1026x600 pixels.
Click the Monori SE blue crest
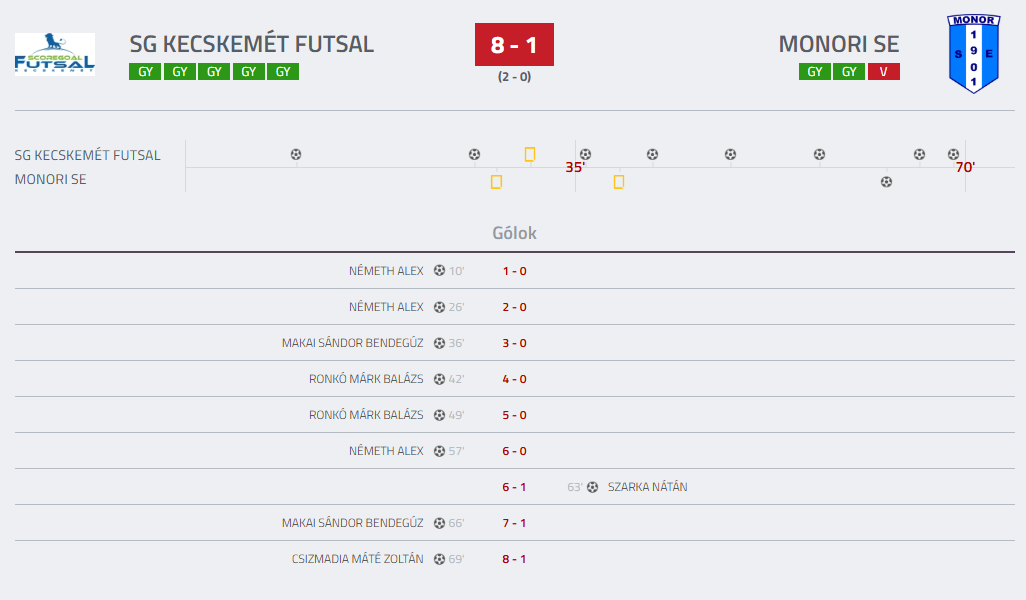(x=973, y=54)
